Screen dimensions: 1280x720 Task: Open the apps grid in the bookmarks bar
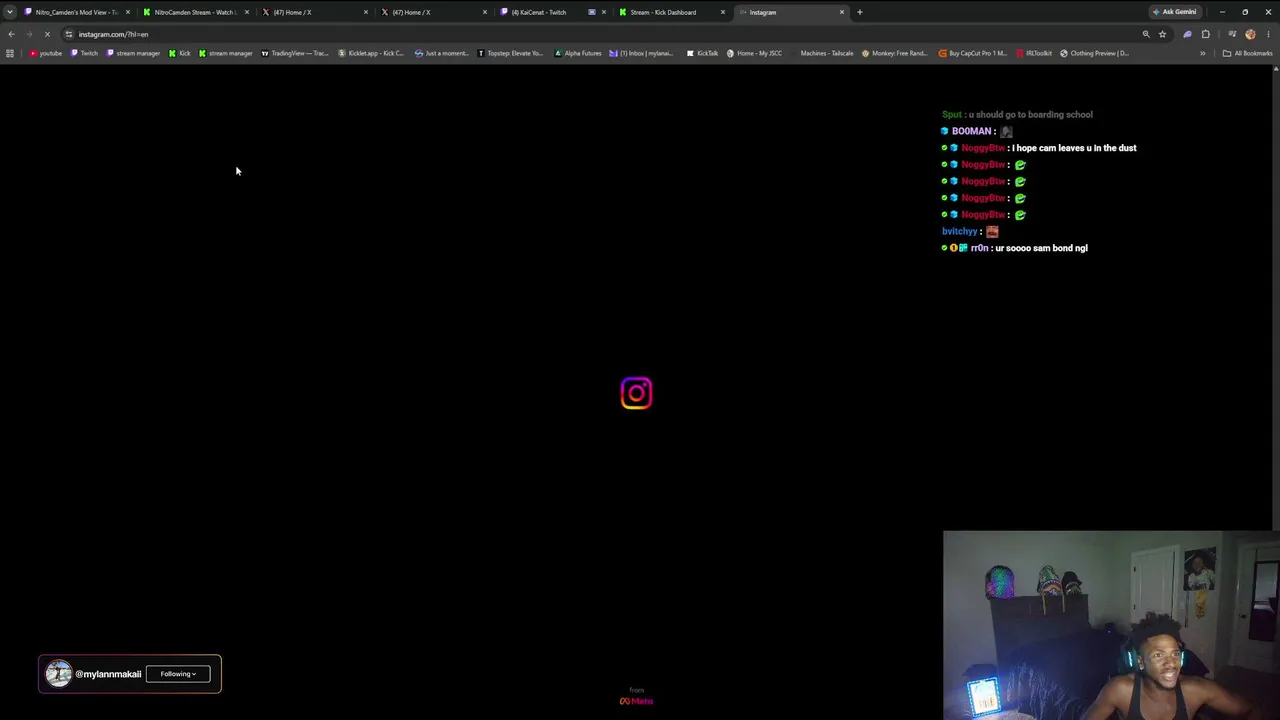coord(10,53)
